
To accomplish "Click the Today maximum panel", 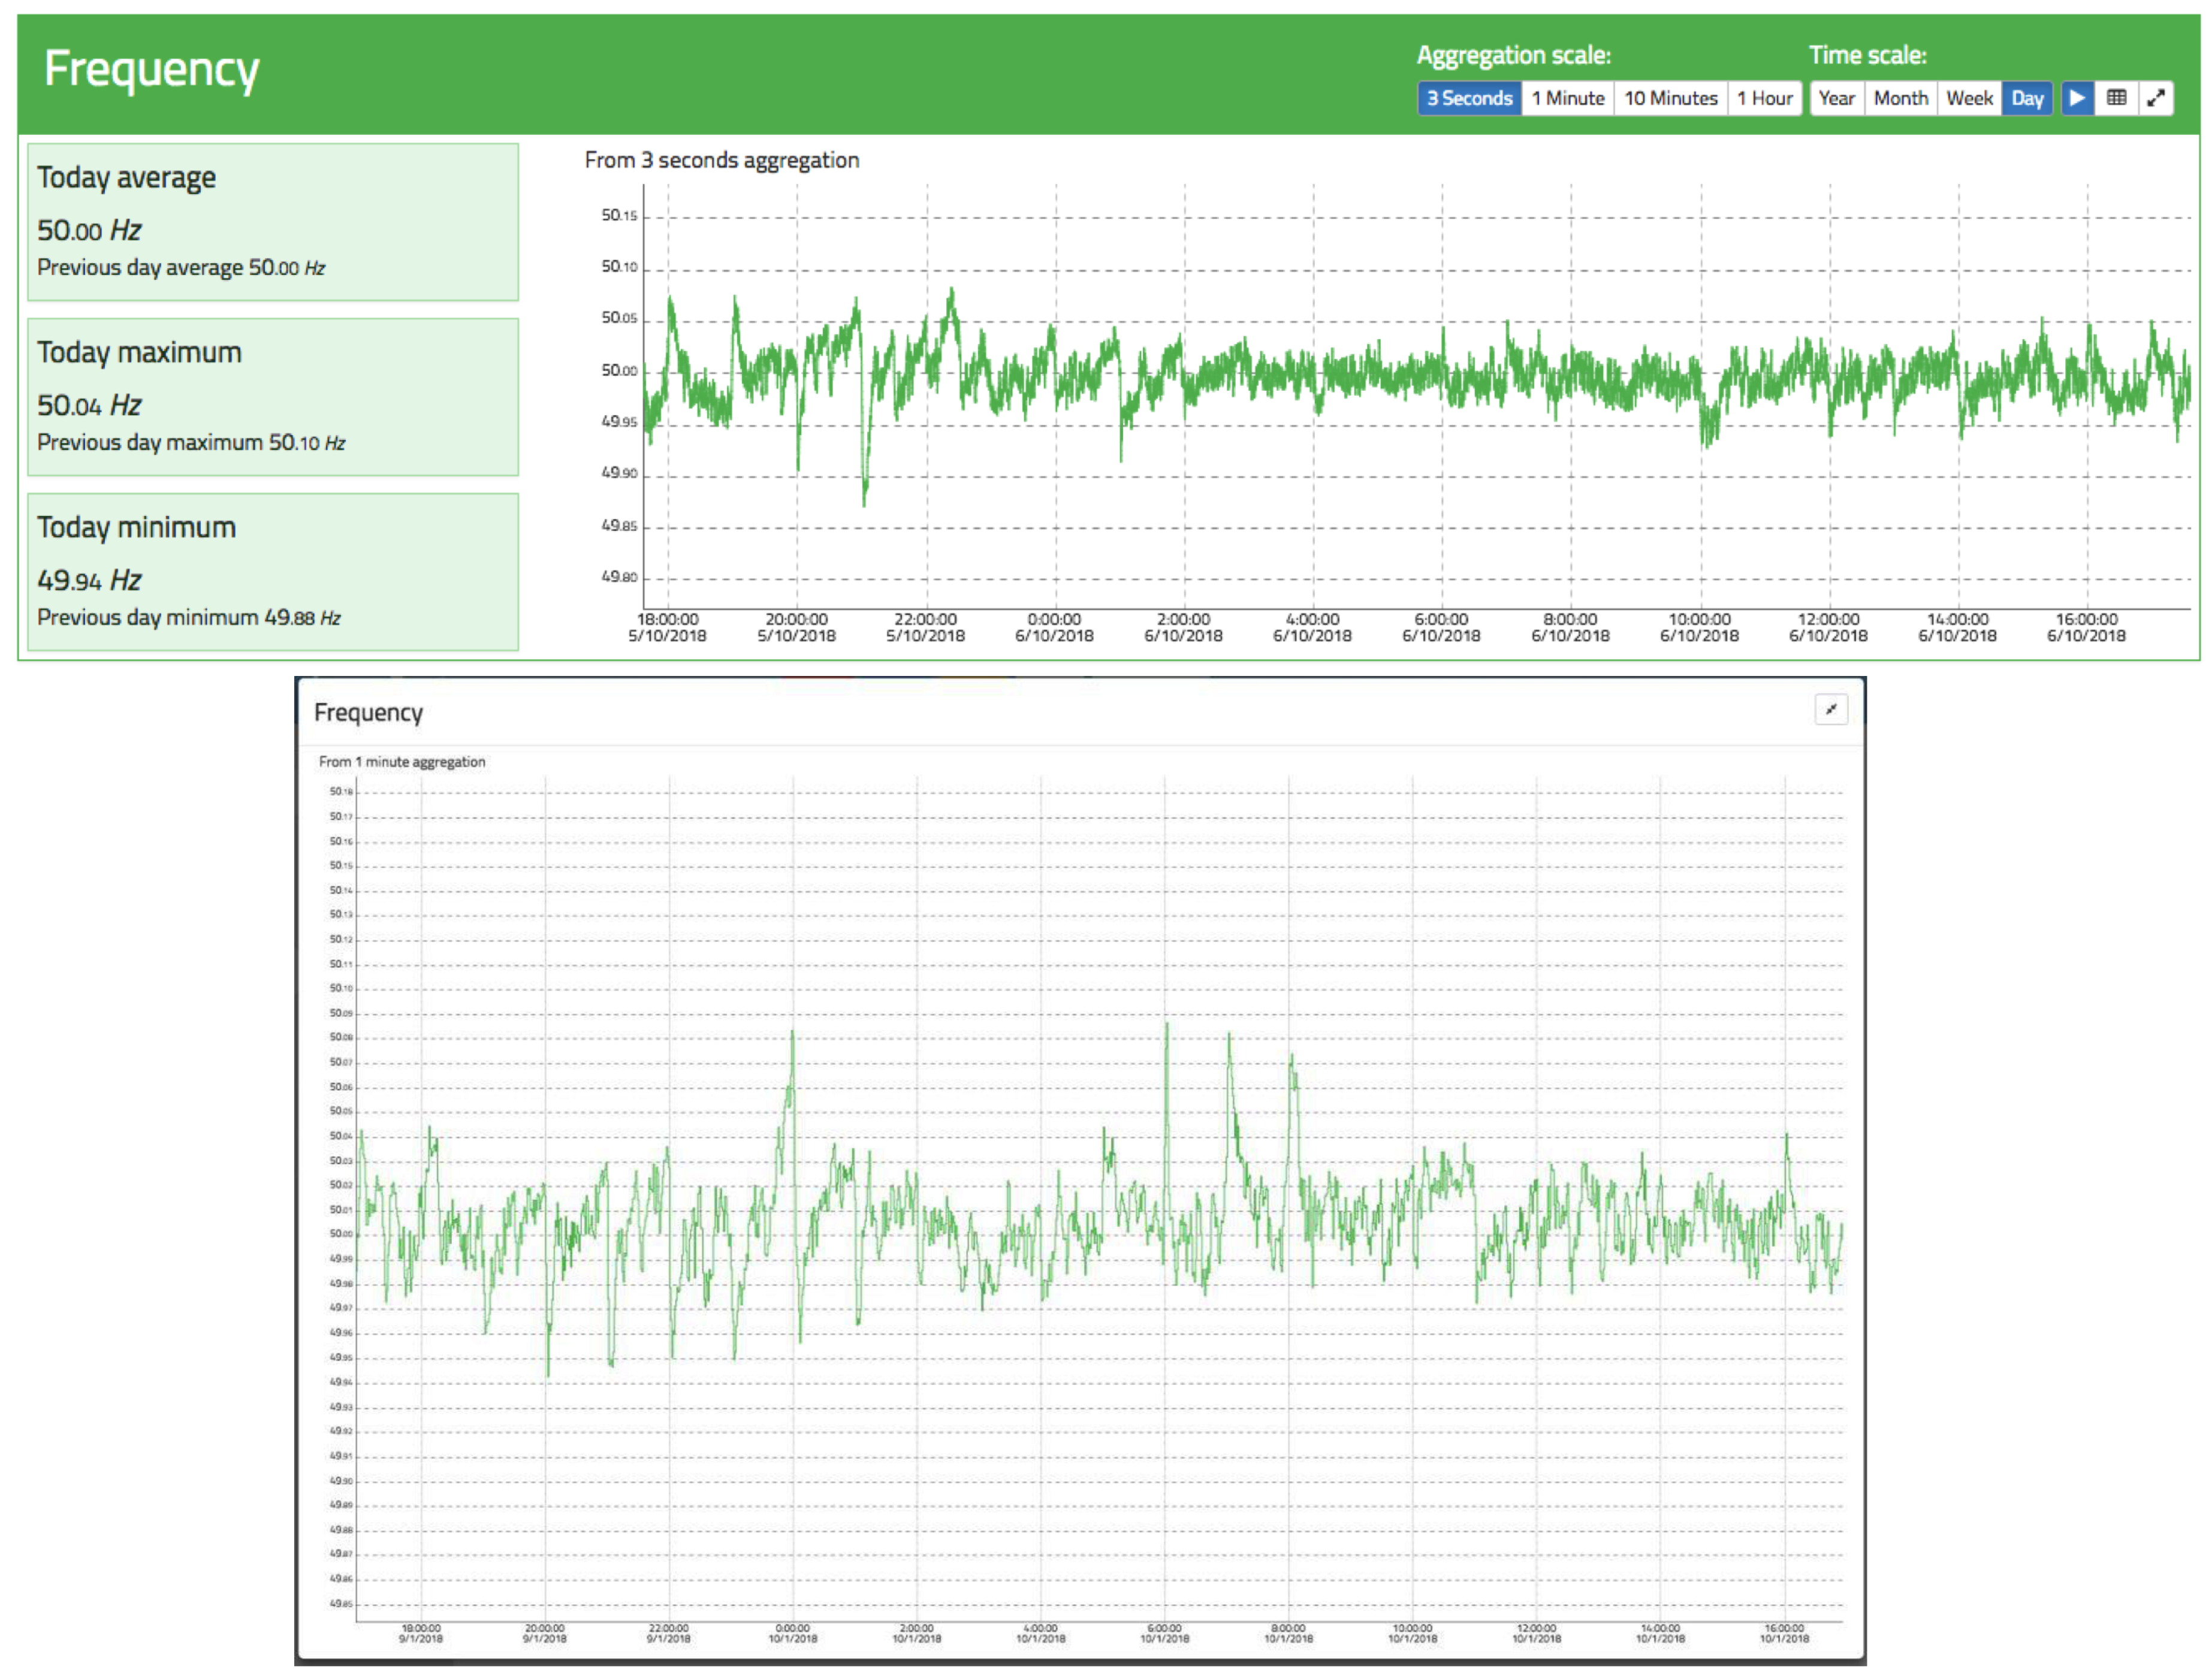I will [272, 396].
